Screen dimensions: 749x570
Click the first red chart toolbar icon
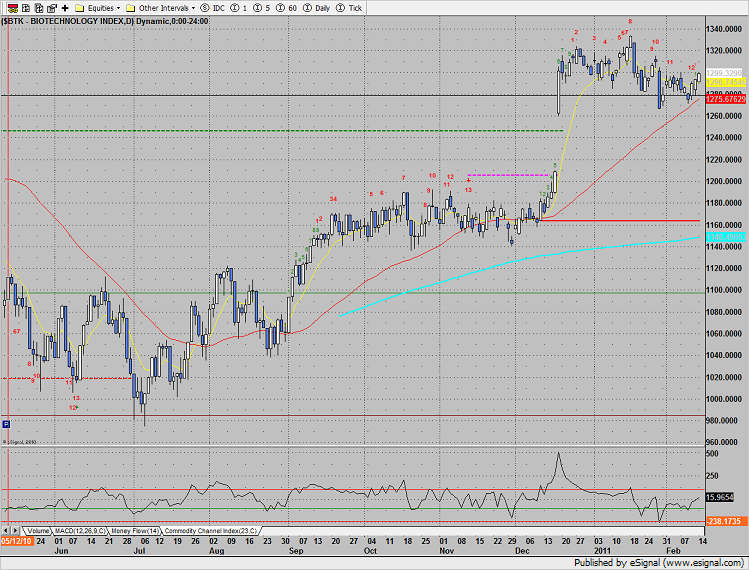point(9,7)
